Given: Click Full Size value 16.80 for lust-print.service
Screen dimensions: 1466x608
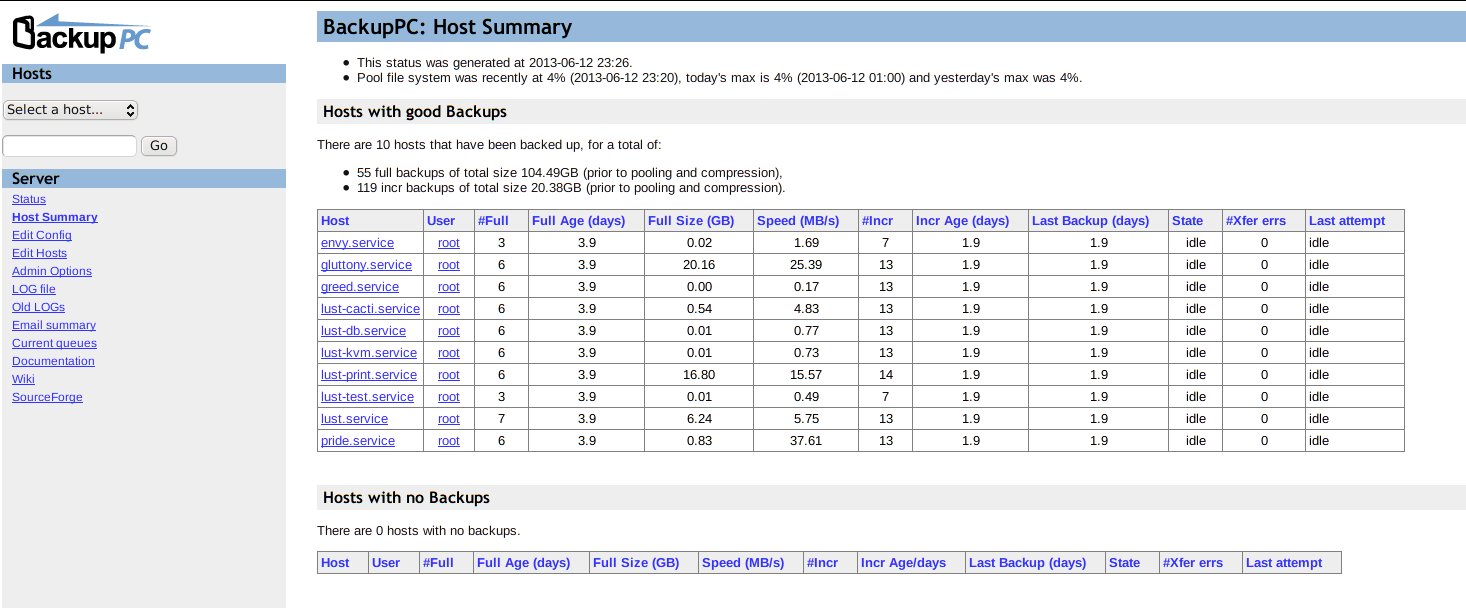Looking at the screenshot, I should point(699,375).
